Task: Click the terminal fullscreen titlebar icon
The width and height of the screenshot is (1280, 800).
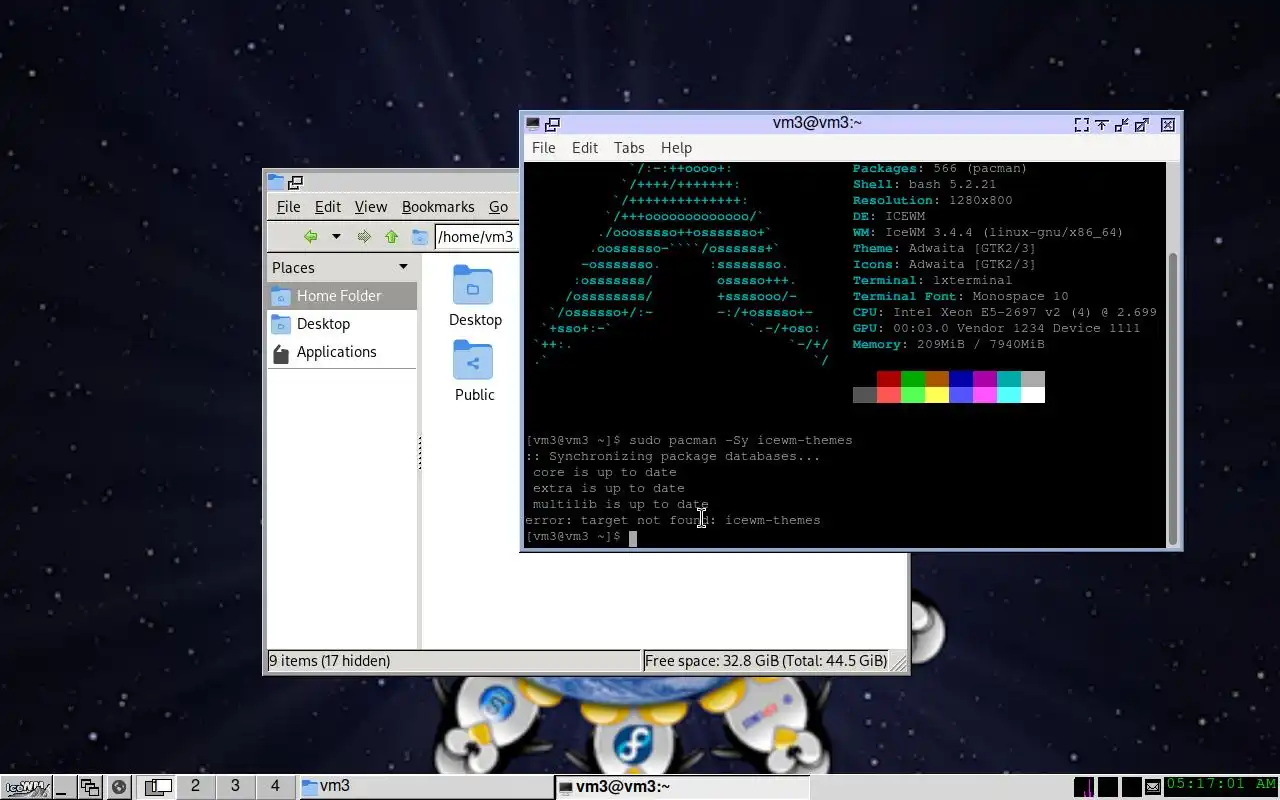Action: (1081, 125)
